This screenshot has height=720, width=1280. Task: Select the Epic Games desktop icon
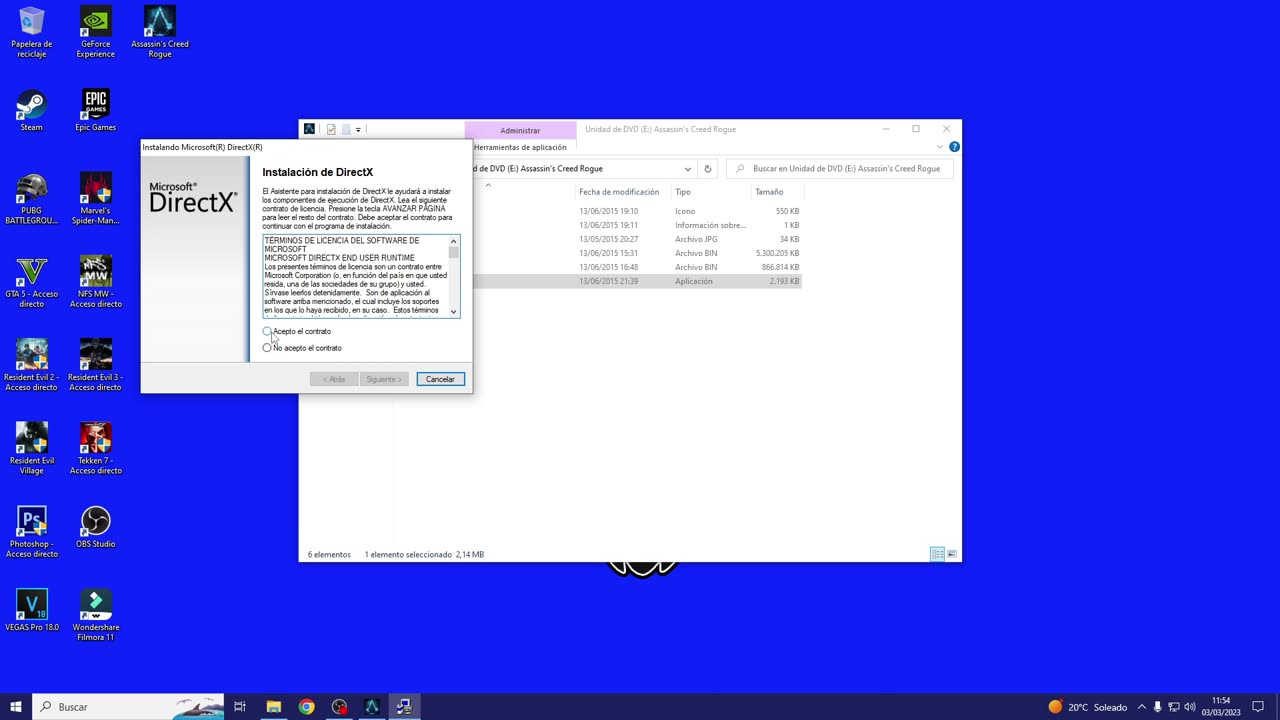[x=96, y=111]
